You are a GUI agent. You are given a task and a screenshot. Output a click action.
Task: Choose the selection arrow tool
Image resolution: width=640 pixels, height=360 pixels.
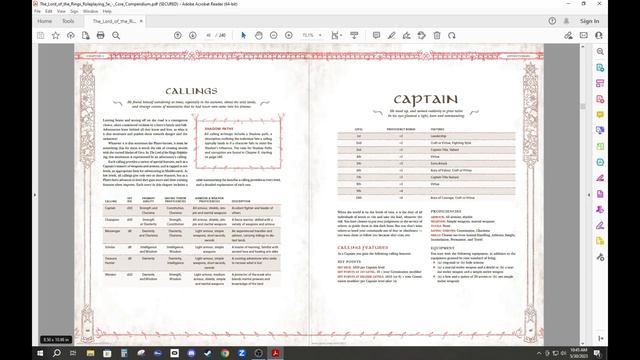pyautogui.click(x=243, y=36)
